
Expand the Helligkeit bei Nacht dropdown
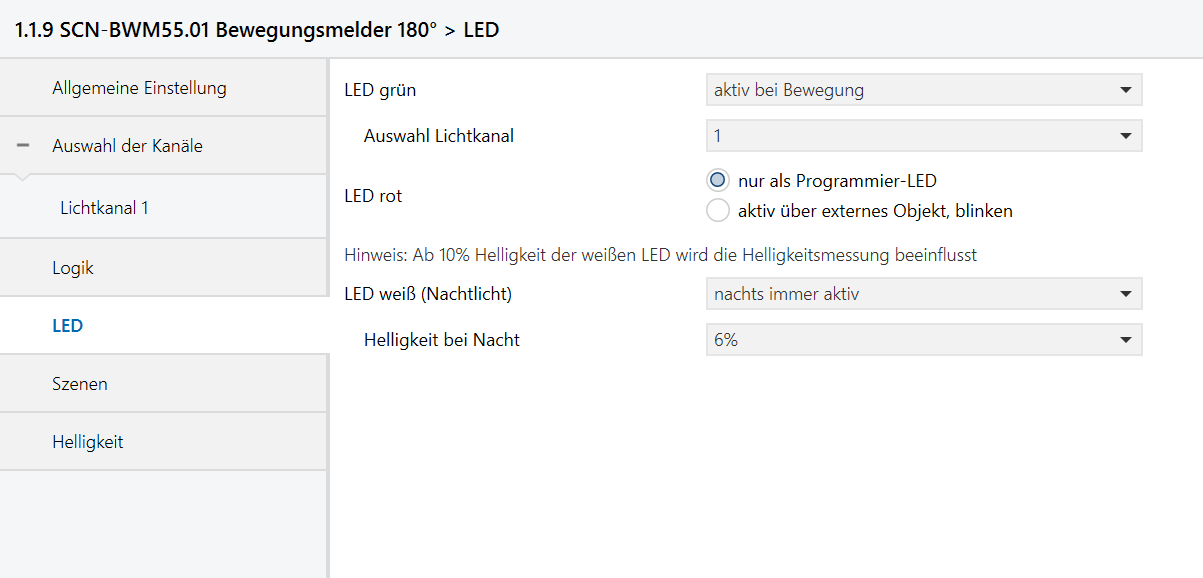coord(922,340)
